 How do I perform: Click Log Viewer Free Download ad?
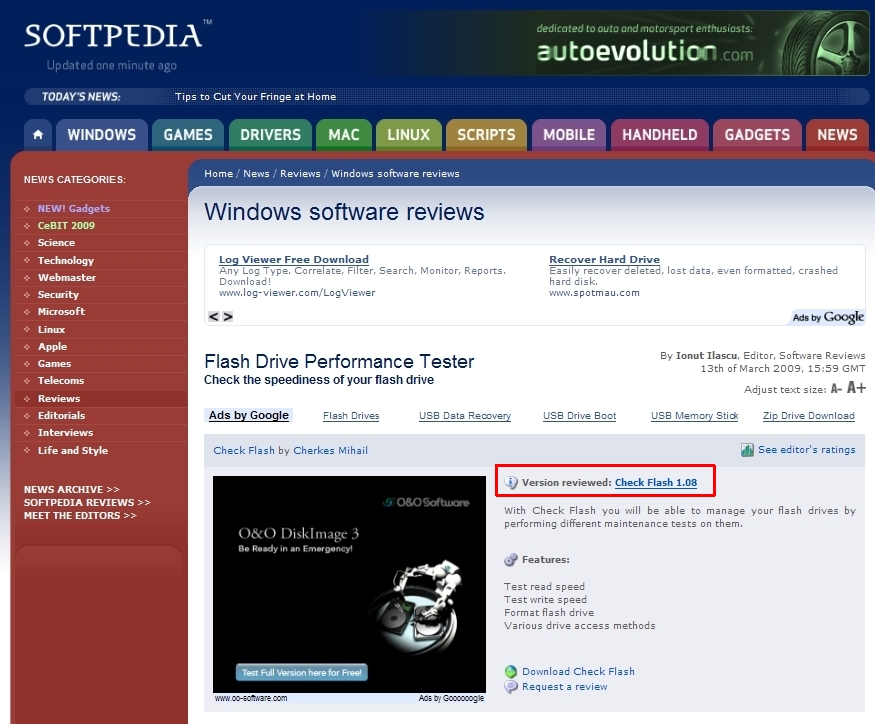click(x=294, y=260)
